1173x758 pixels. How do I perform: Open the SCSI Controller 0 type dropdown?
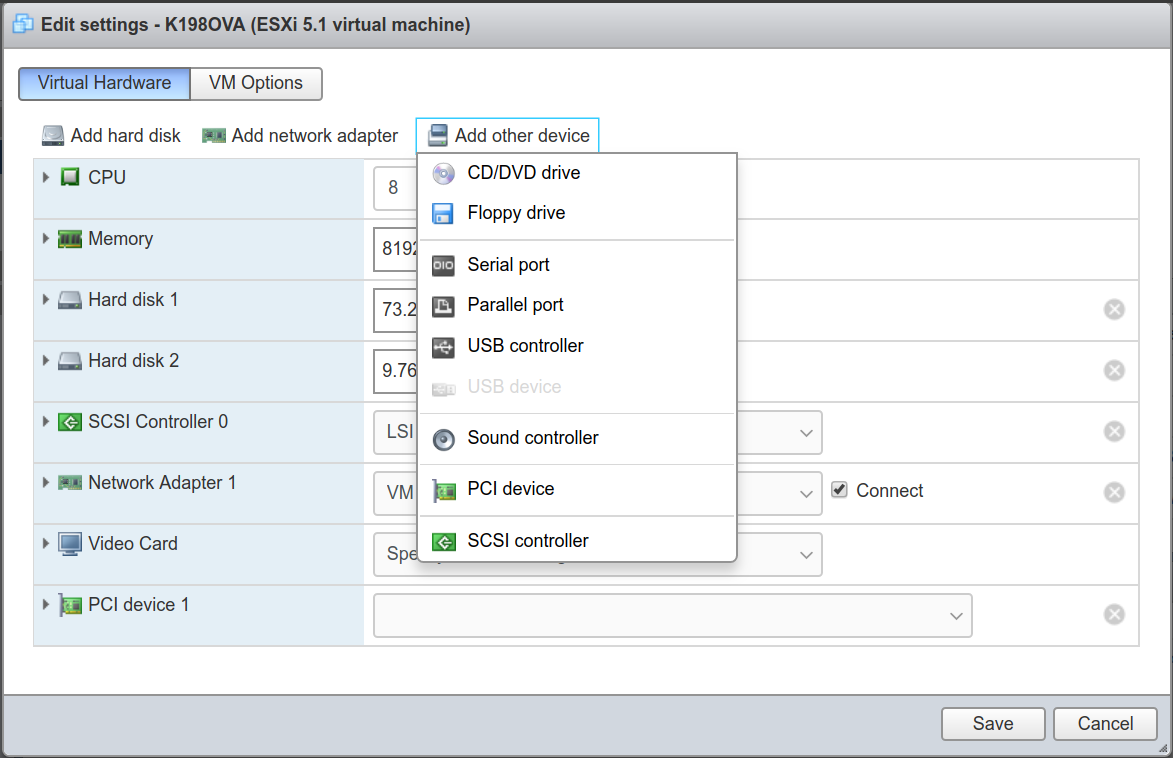click(x=806, y=432)
